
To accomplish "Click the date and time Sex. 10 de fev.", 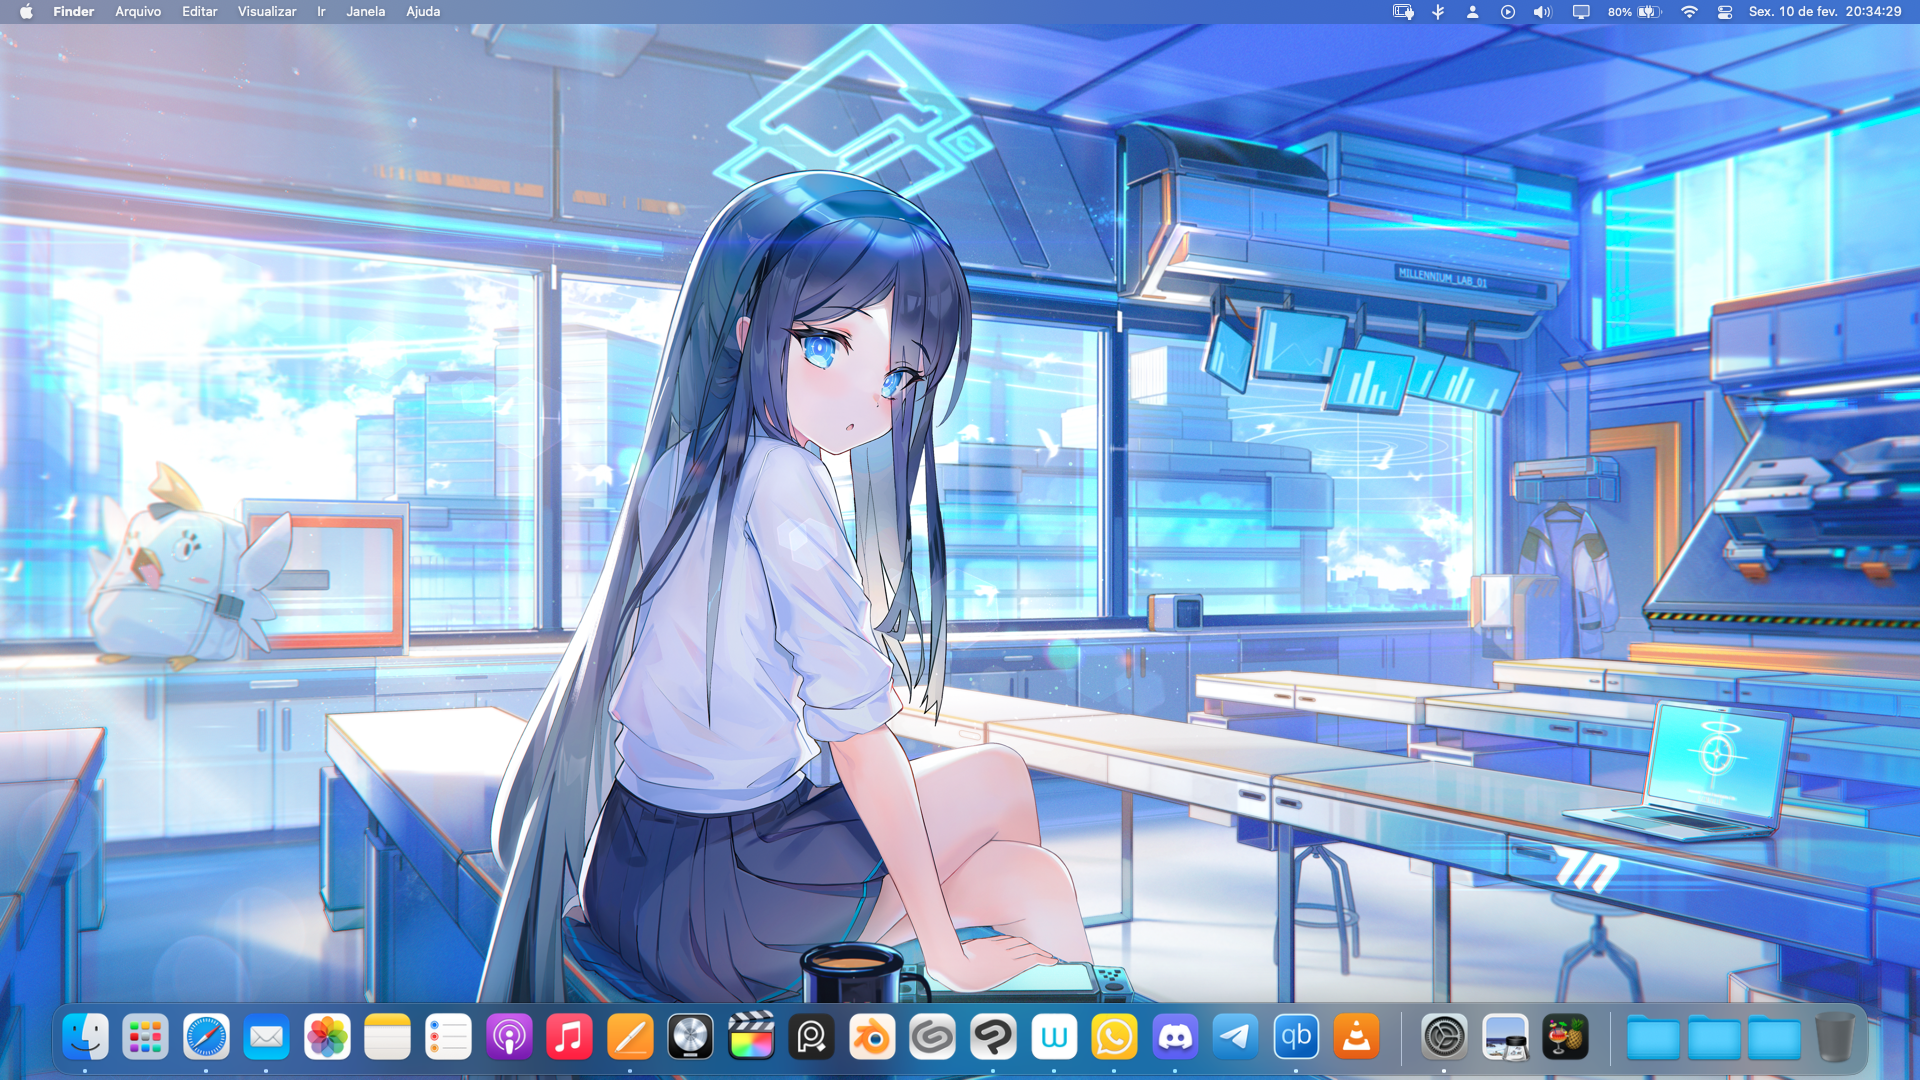I will [1825, 12].
